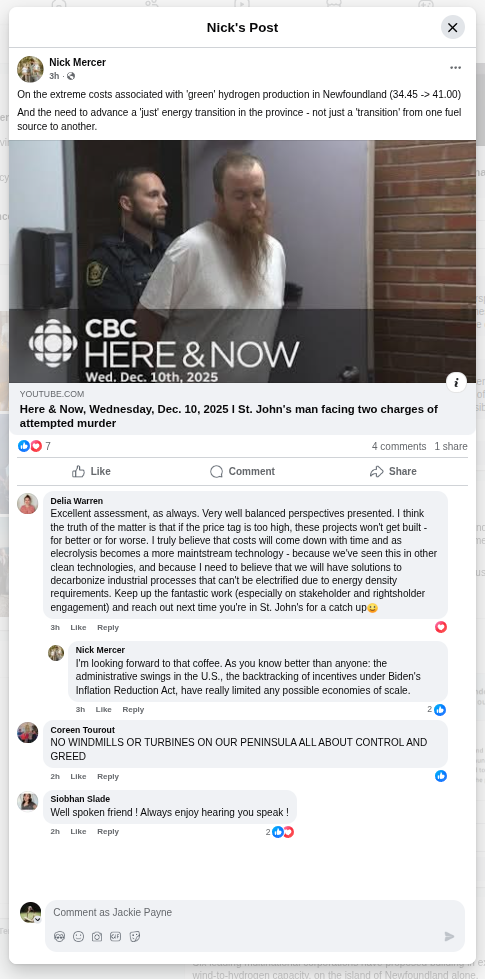This screenshot has height=979, width=485.
Task: Open the post options three-dot menu
Action: [456, 68]
